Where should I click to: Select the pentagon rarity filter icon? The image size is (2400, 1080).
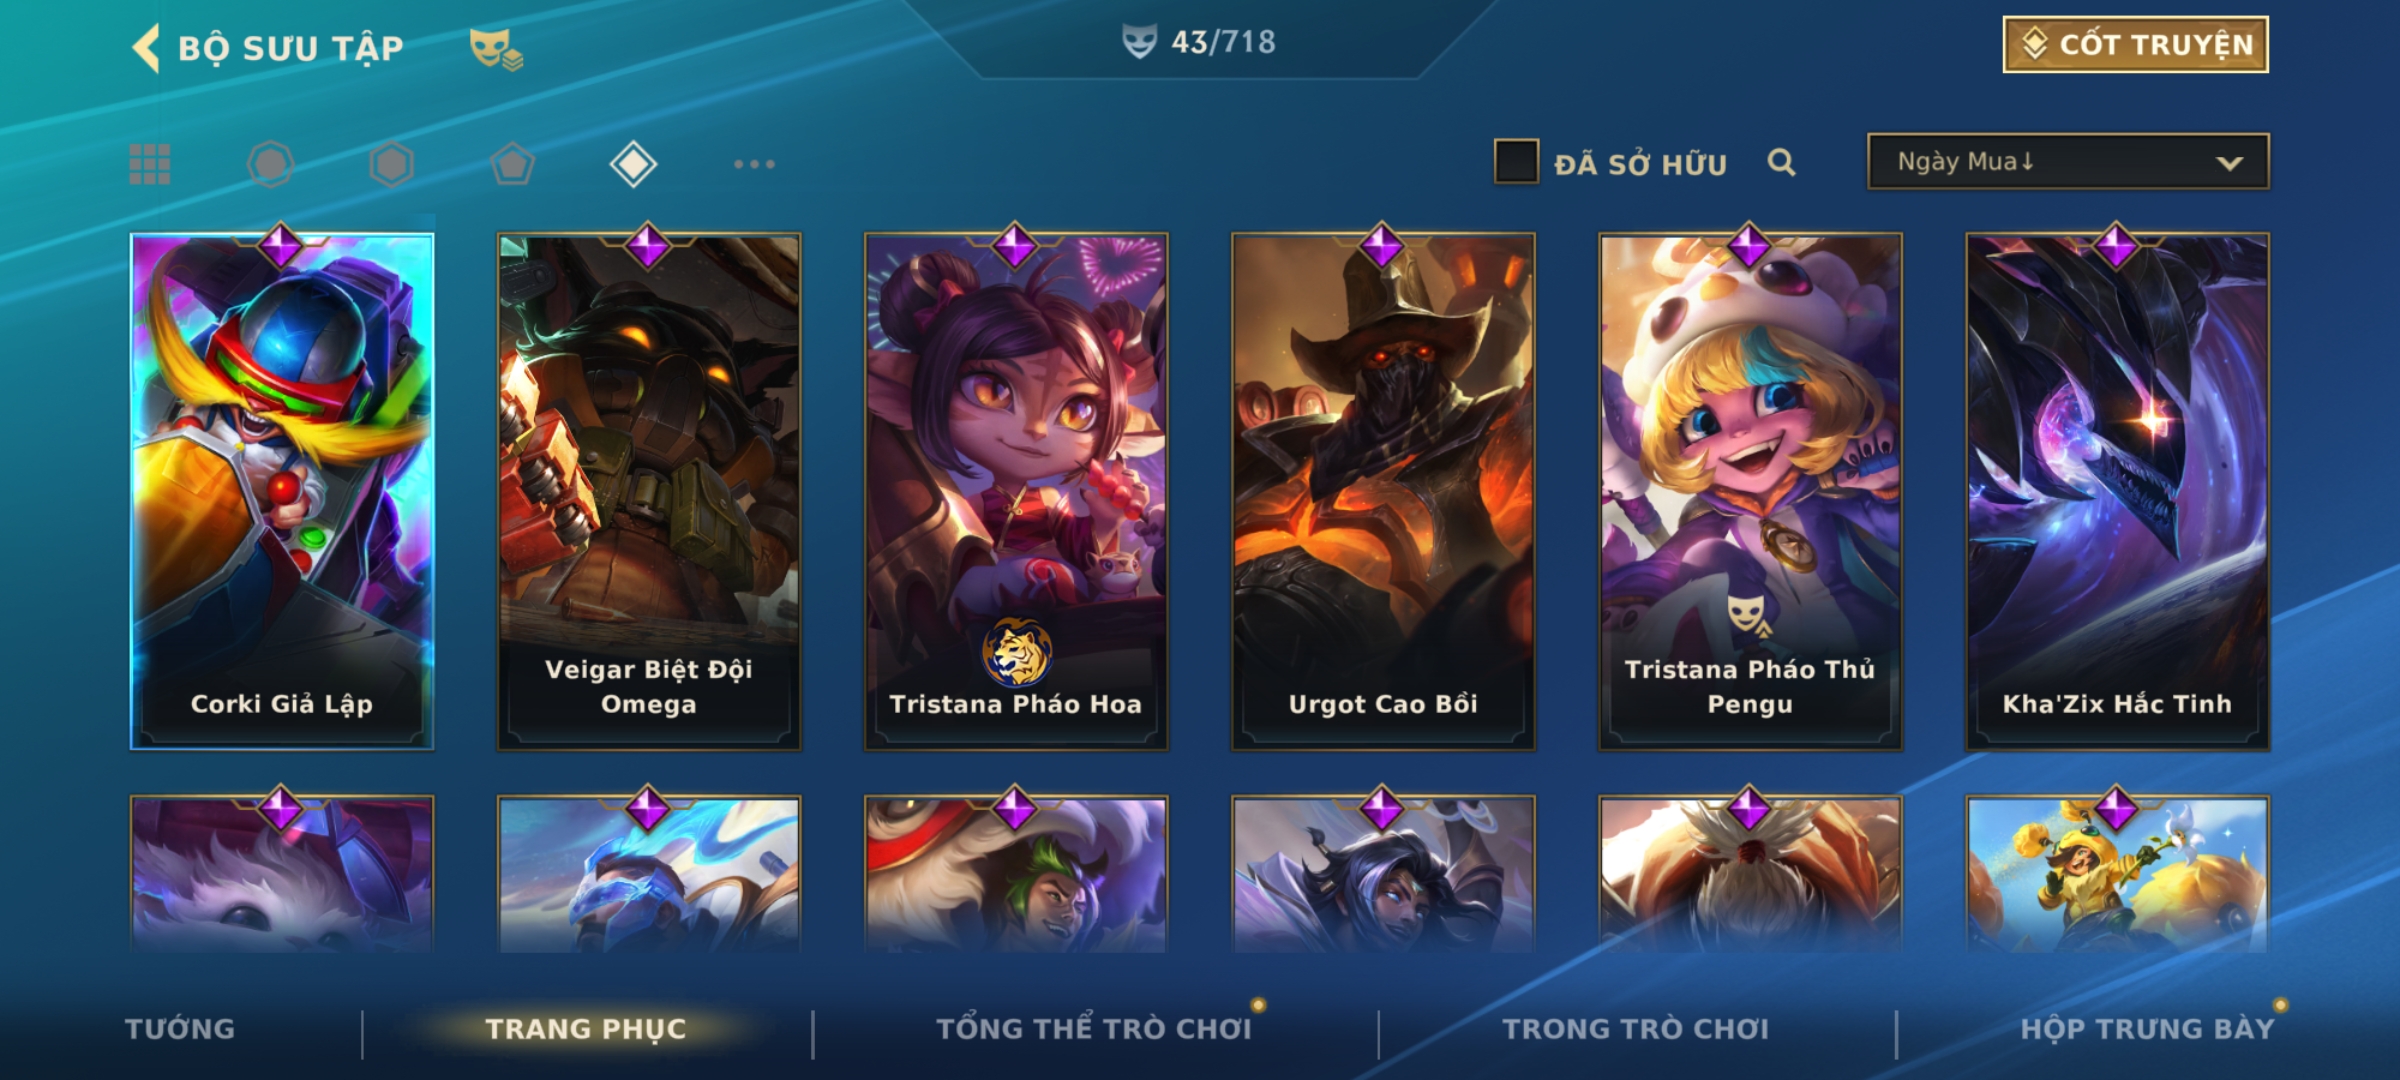pos(512,164)
